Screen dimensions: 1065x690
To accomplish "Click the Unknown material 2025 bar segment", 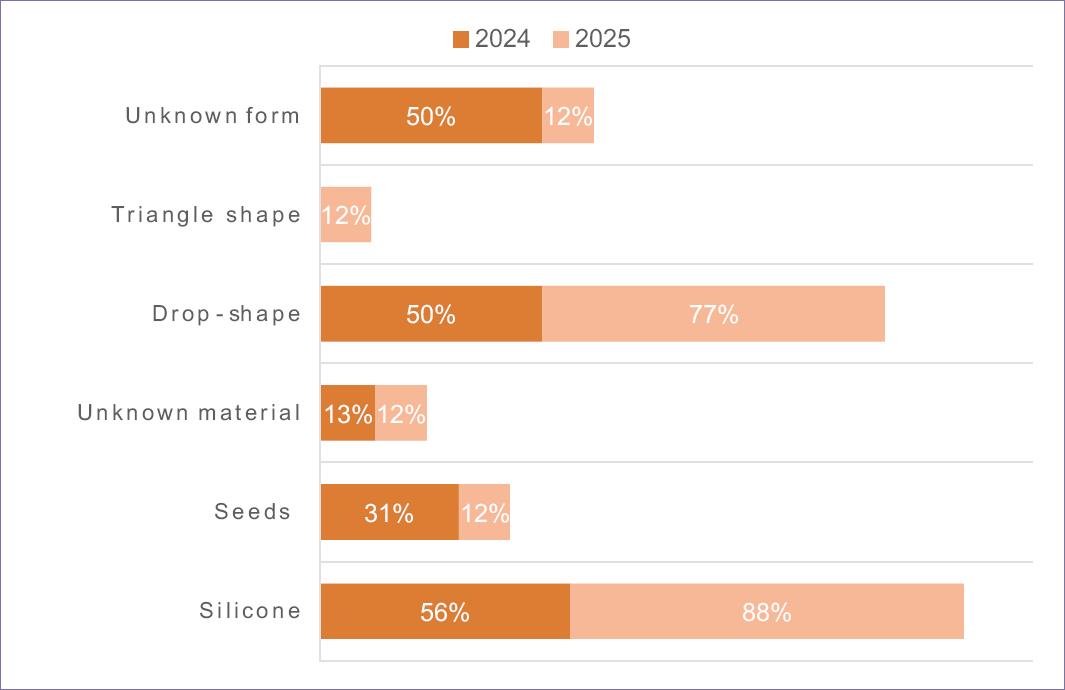I will [401, 412].
